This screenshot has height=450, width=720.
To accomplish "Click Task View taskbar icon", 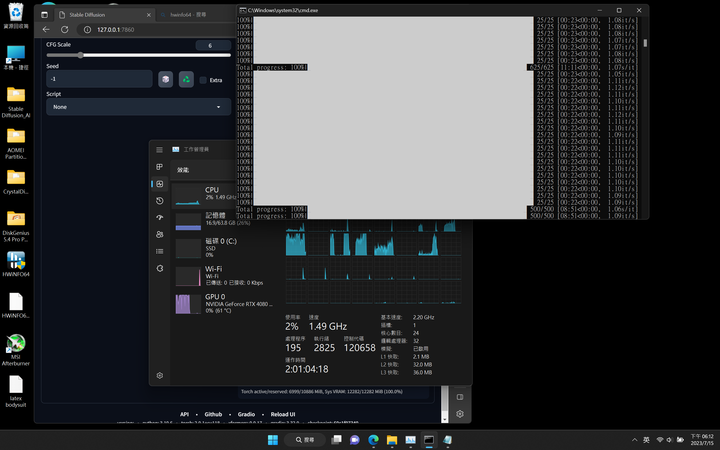I will pos(336,440).
